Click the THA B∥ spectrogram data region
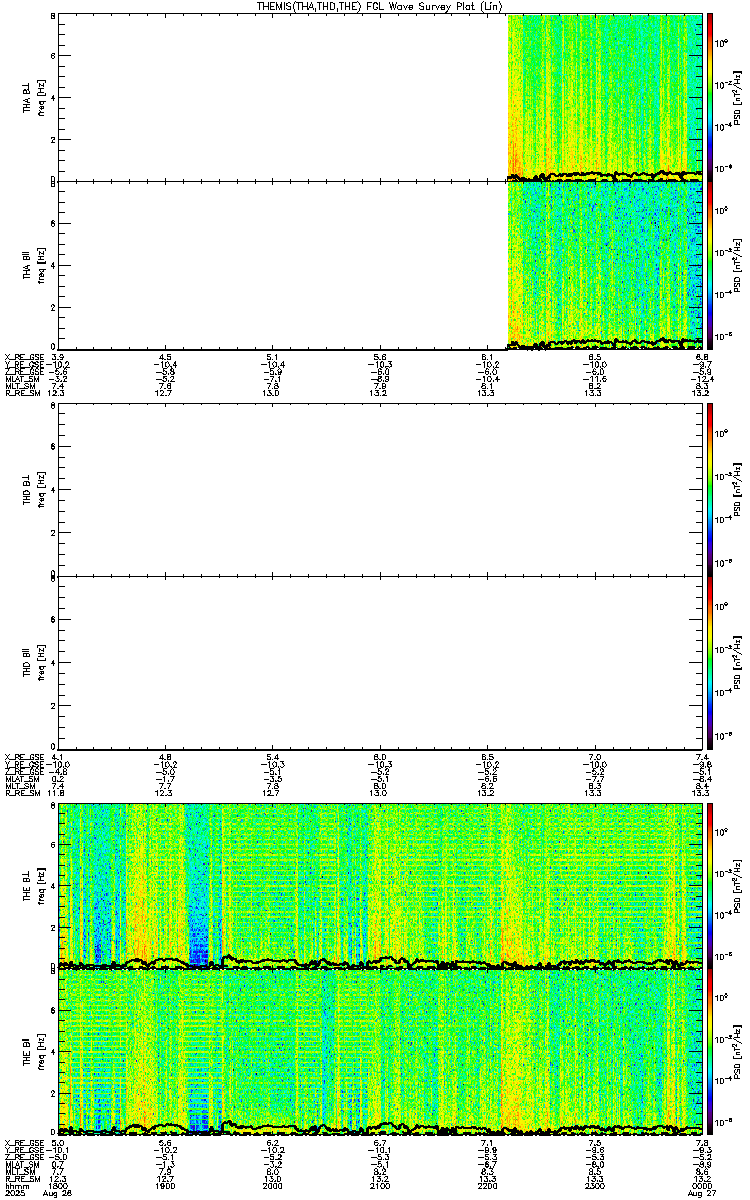Image resolution: width=750 pixels, height=1200 pixels. pos(604,265)
